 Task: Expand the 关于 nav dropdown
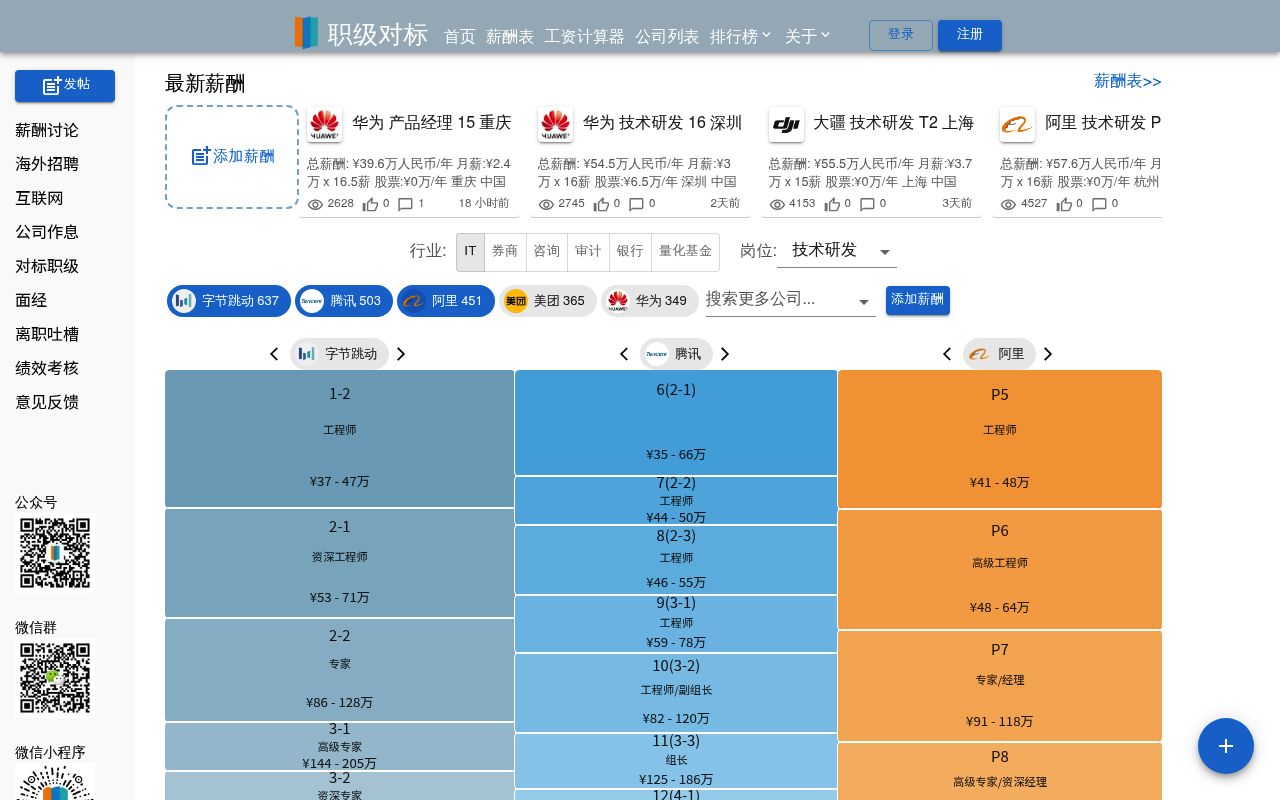pyautogui.click(x=808, y=36)
